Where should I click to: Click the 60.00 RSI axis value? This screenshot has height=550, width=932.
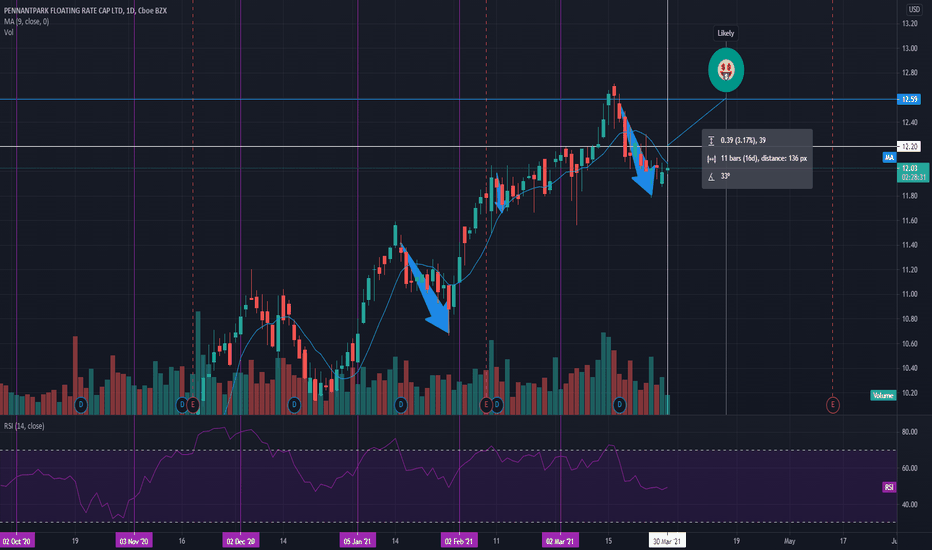pos(909,468)
